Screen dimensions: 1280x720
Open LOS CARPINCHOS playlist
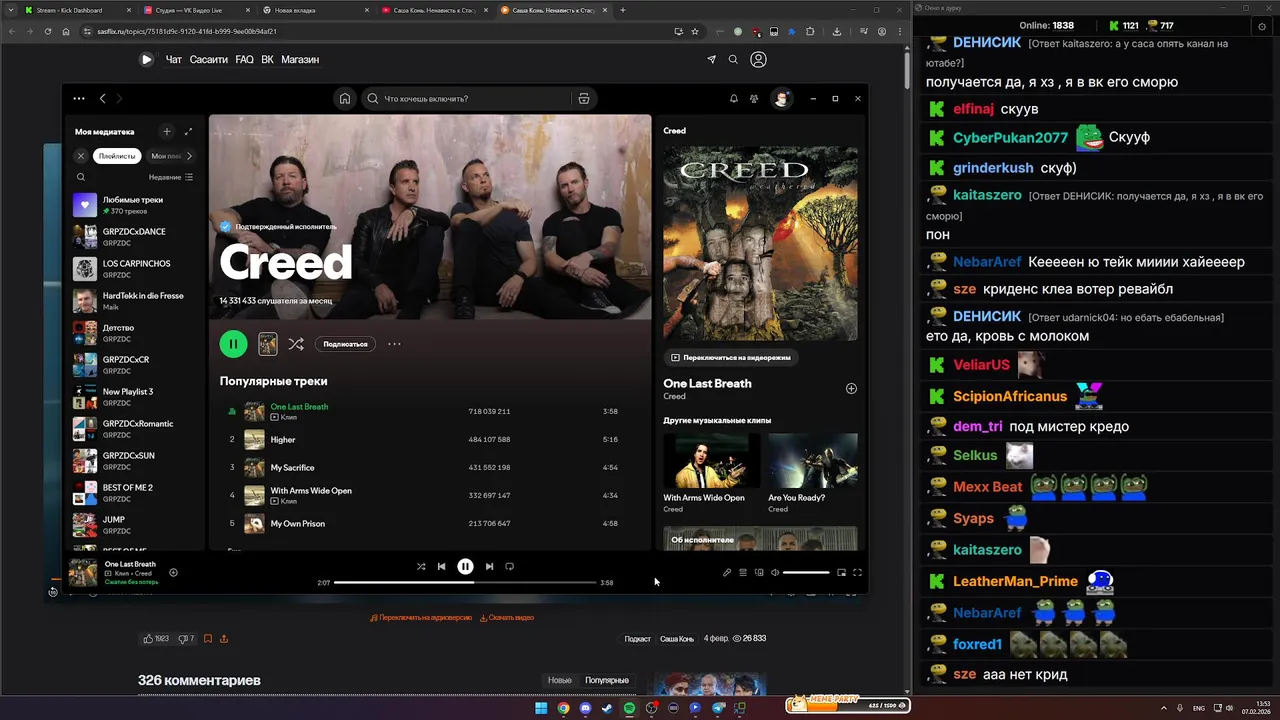click(x=134, y=269)
